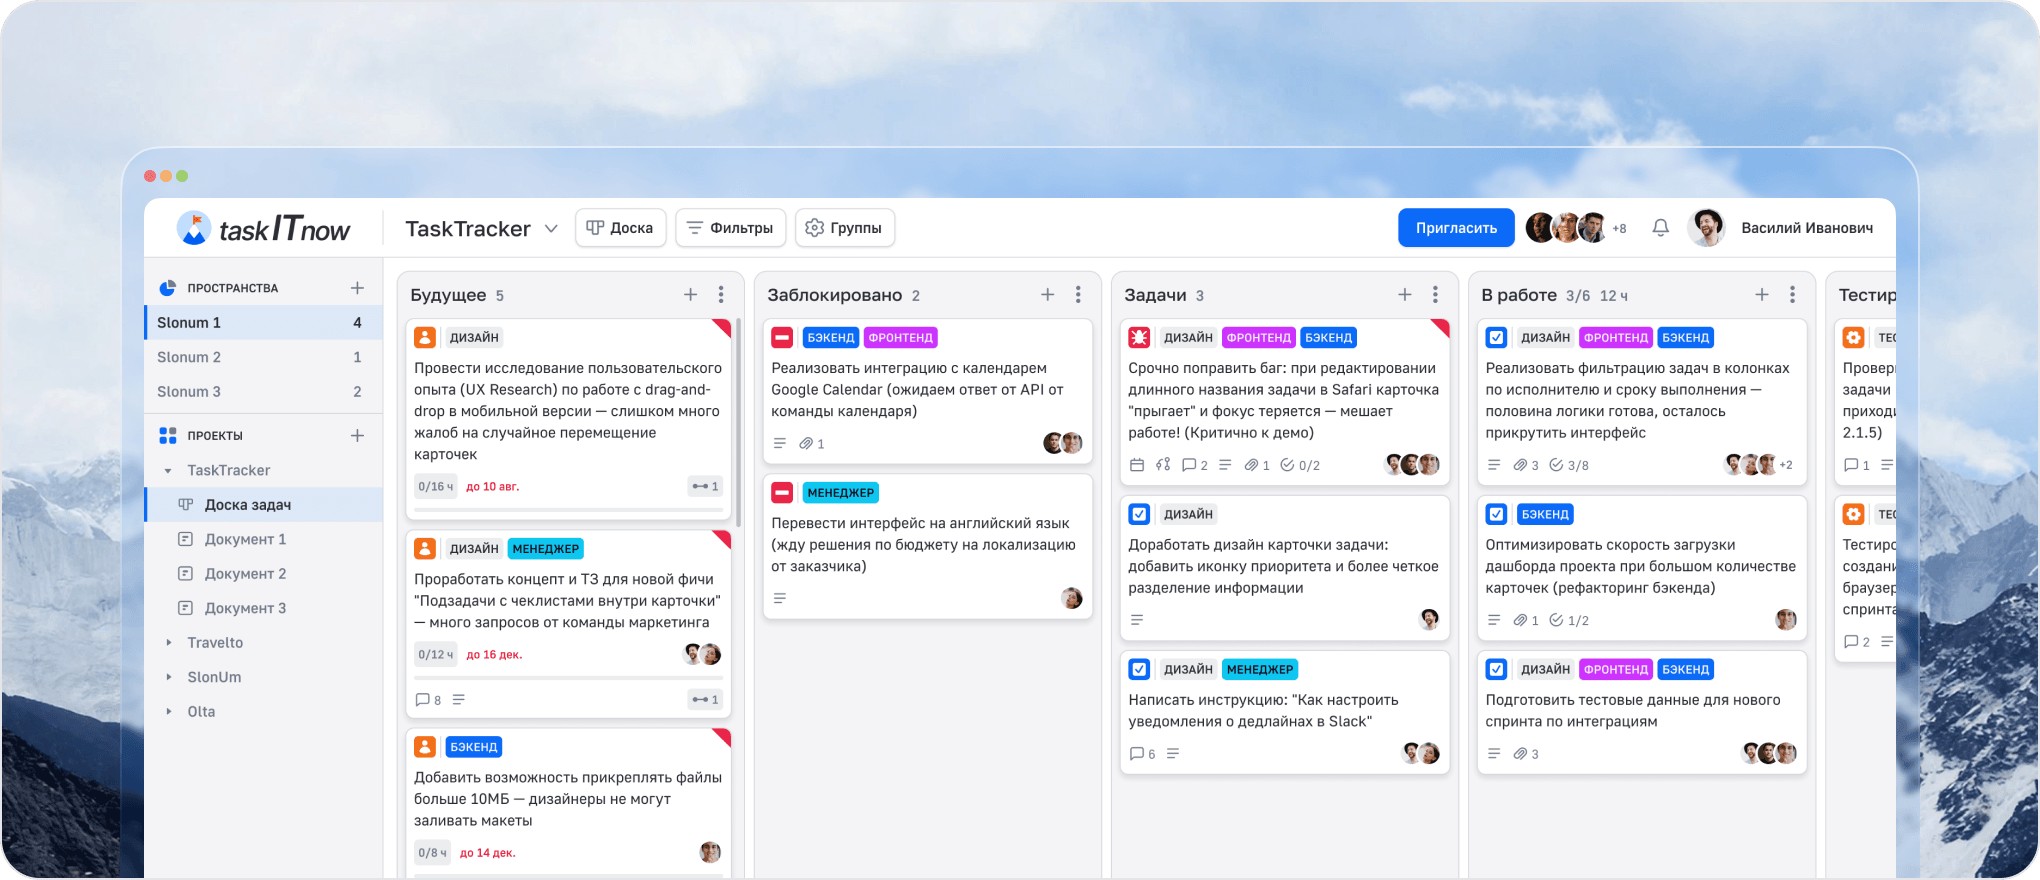Open the Фильтры button
The width and height of the screenshot is (2040, 880).
[730, 228]
